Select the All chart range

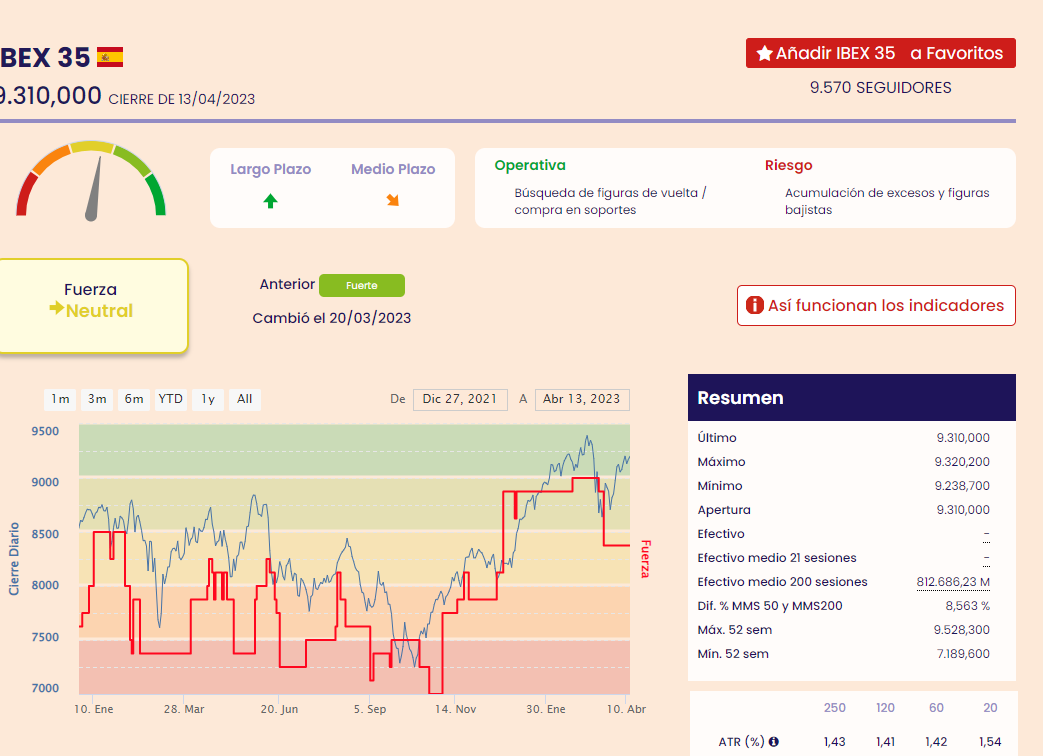point(245,399)
